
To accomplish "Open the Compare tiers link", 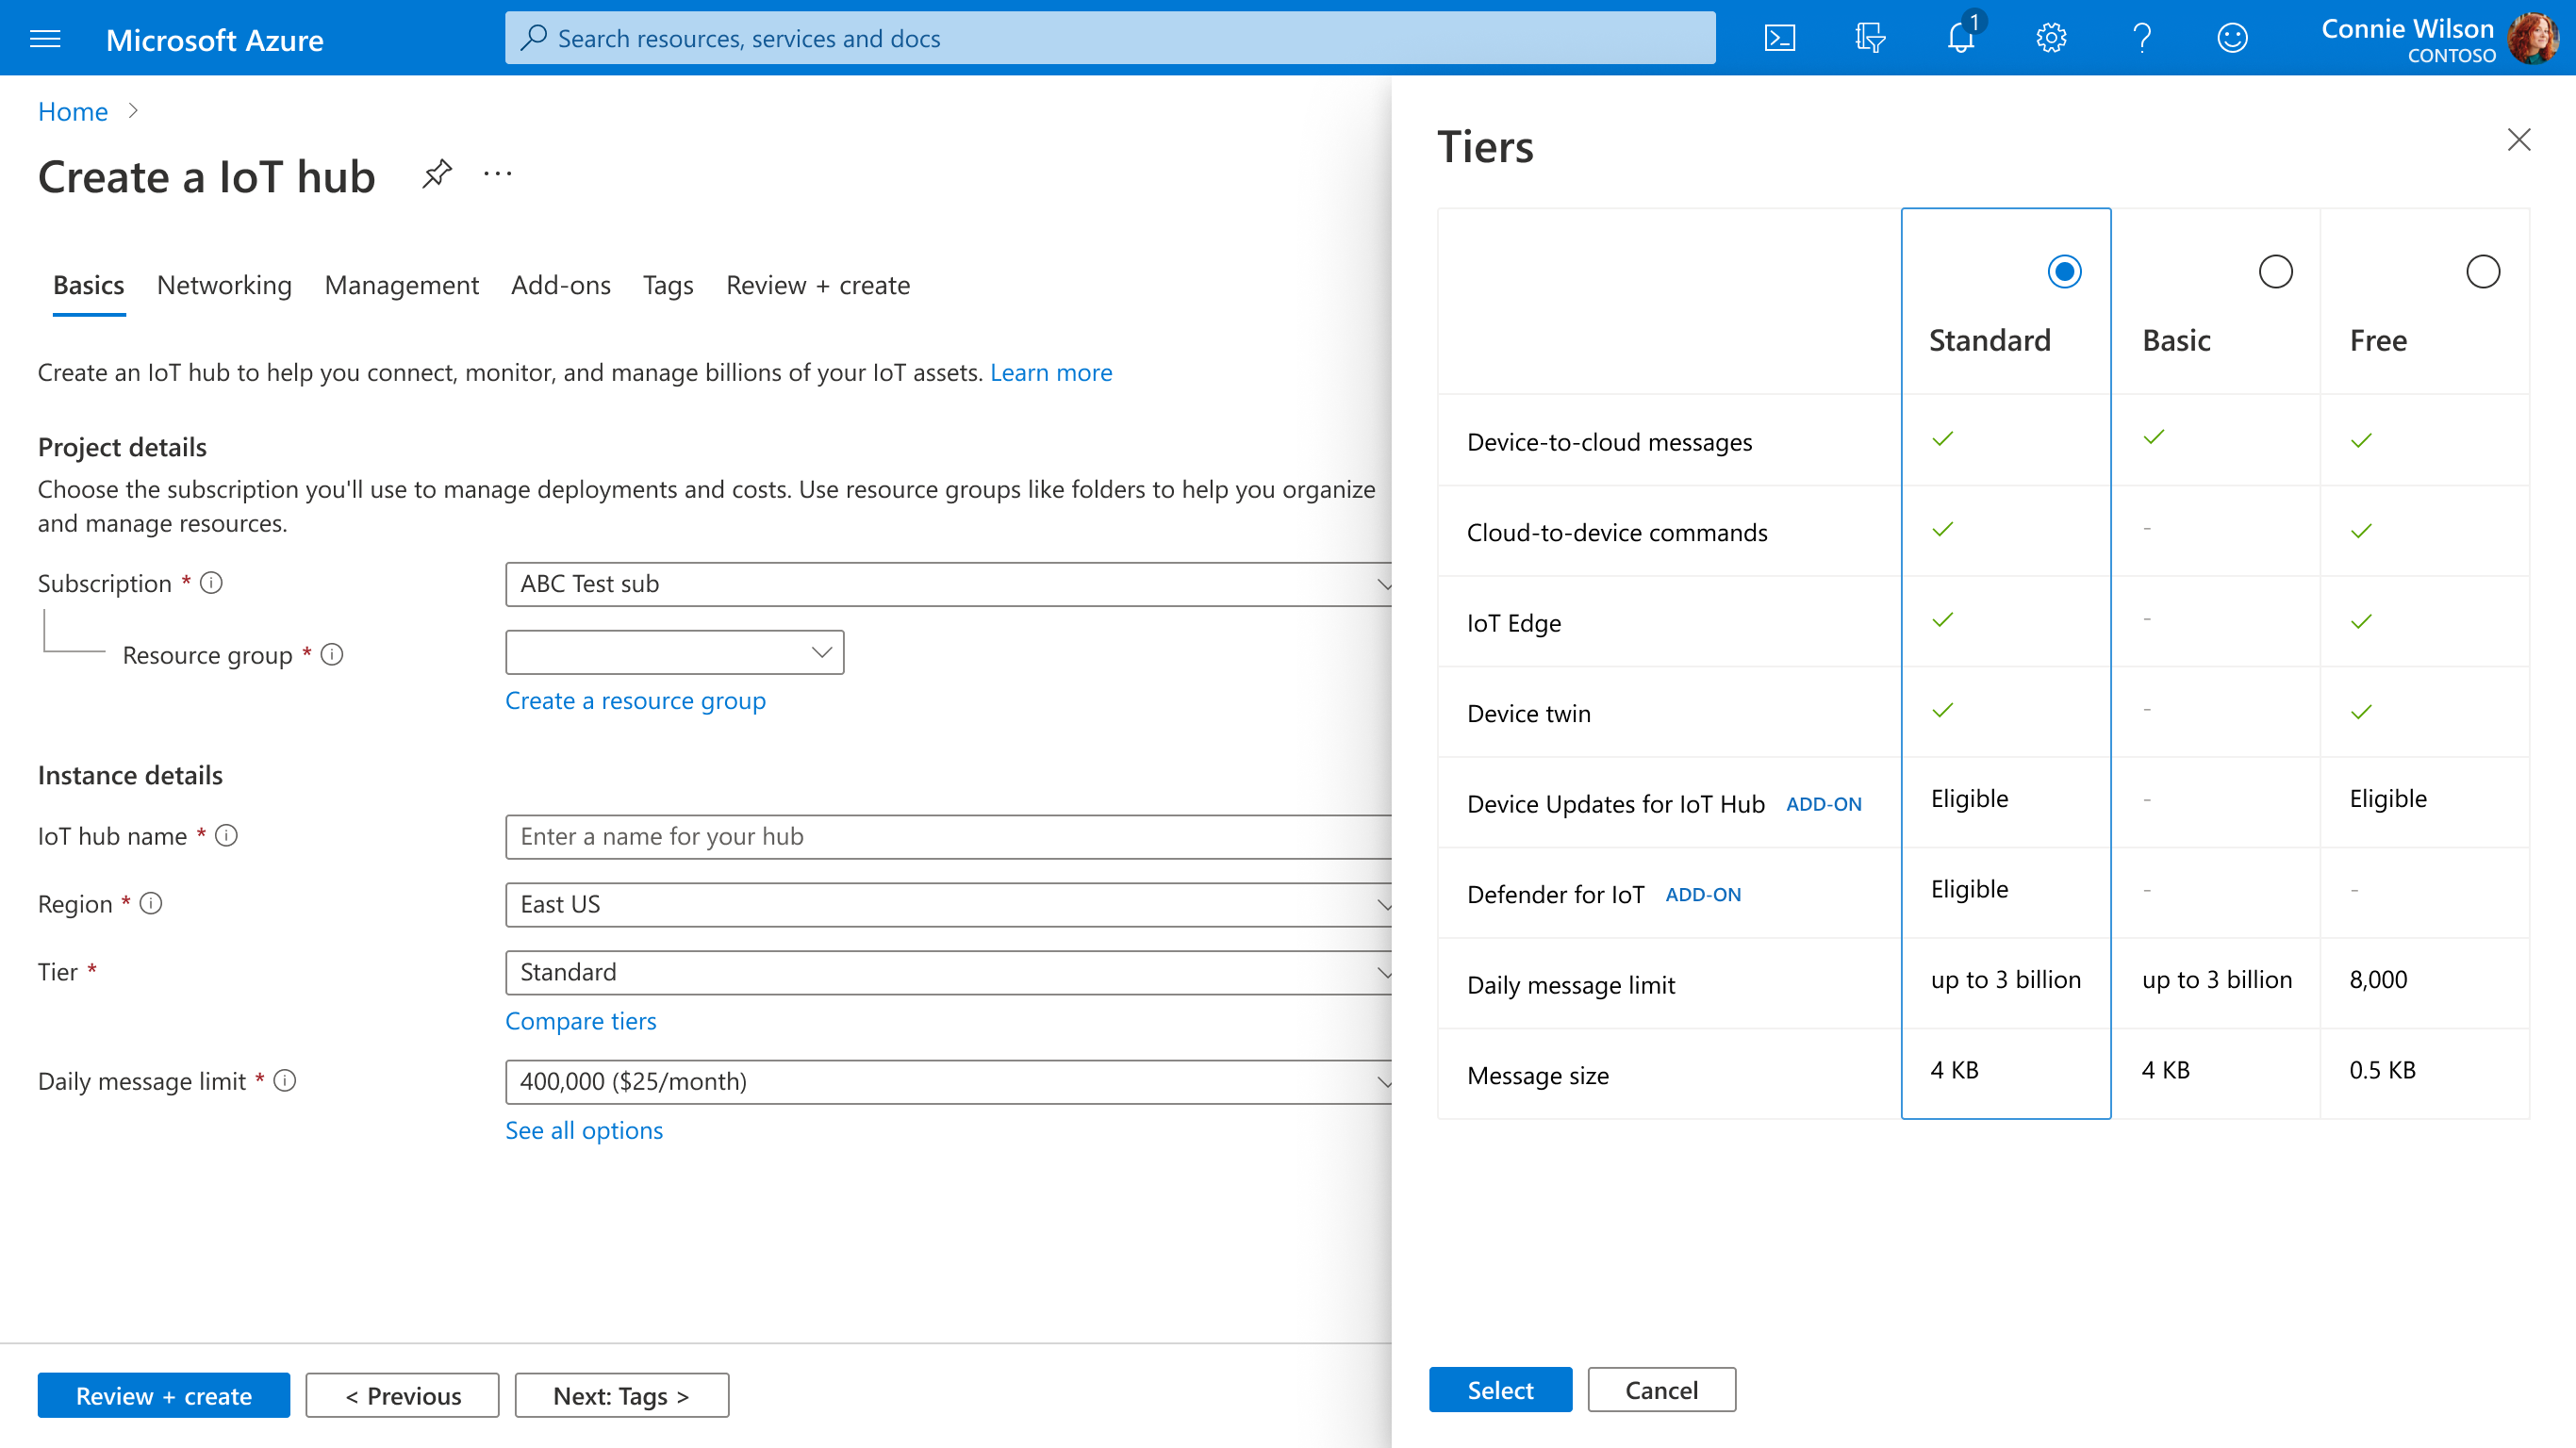I will 580,1021.
